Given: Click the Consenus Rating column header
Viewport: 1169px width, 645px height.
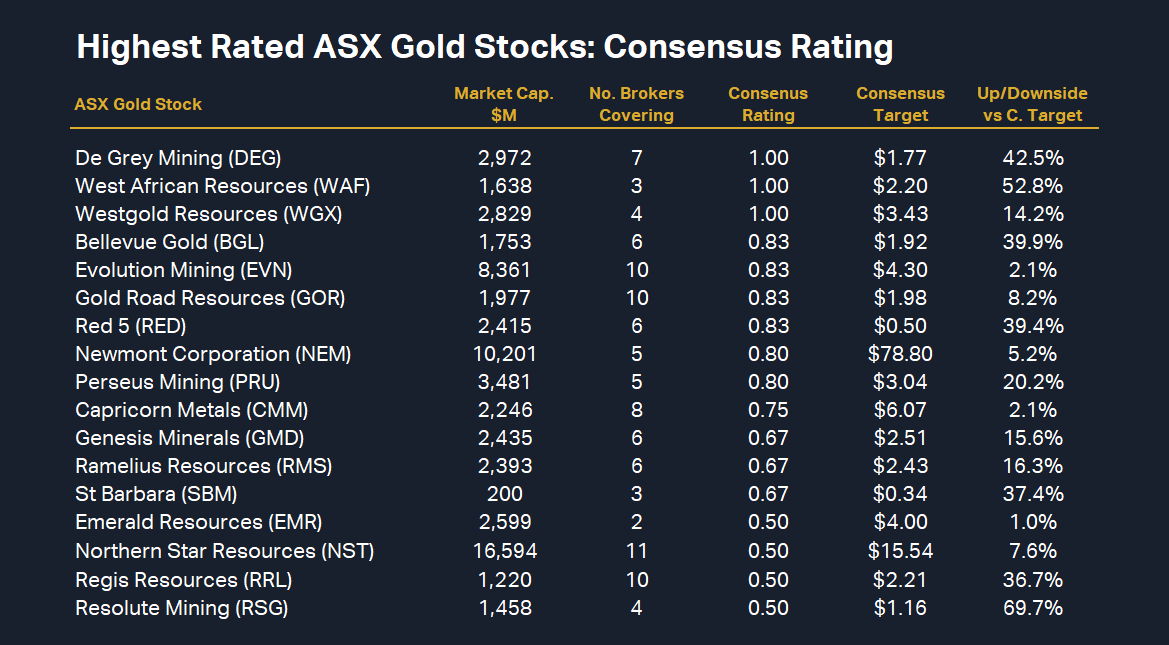Looking at the screenshot, I should [x=768, y=104].
